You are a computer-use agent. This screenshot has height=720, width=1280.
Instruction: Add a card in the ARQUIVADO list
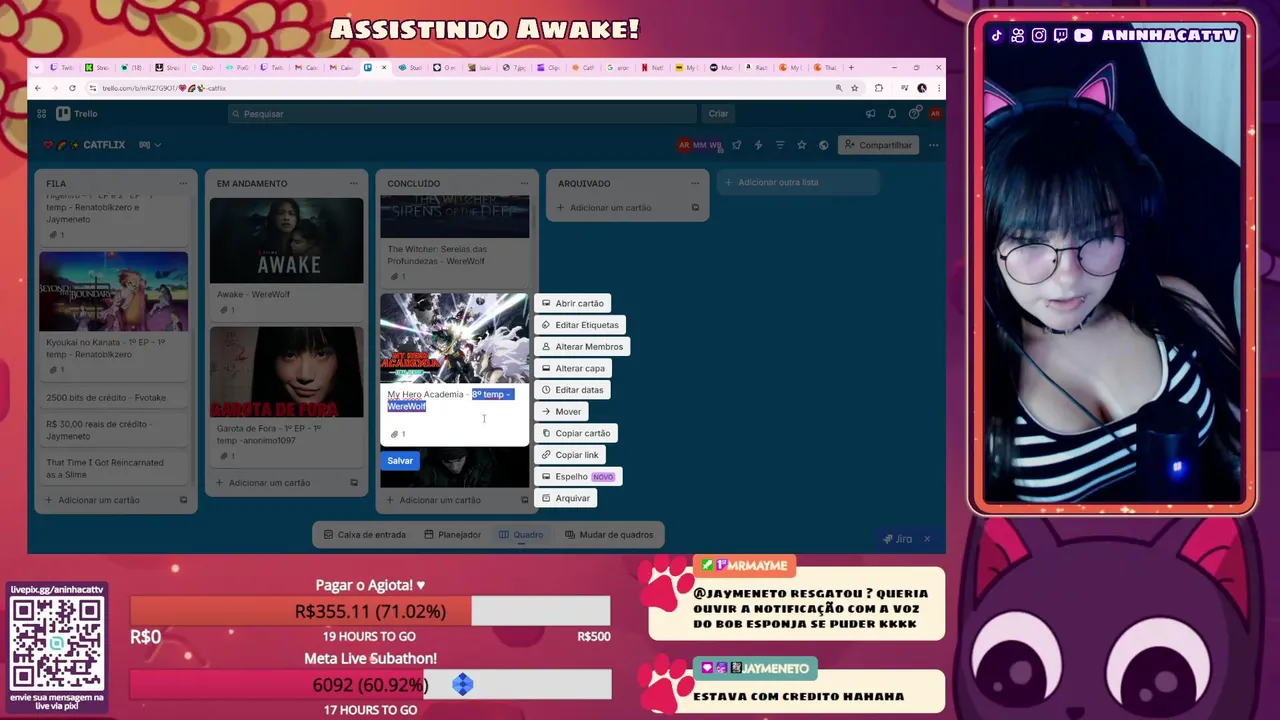[x=610, y=208]
